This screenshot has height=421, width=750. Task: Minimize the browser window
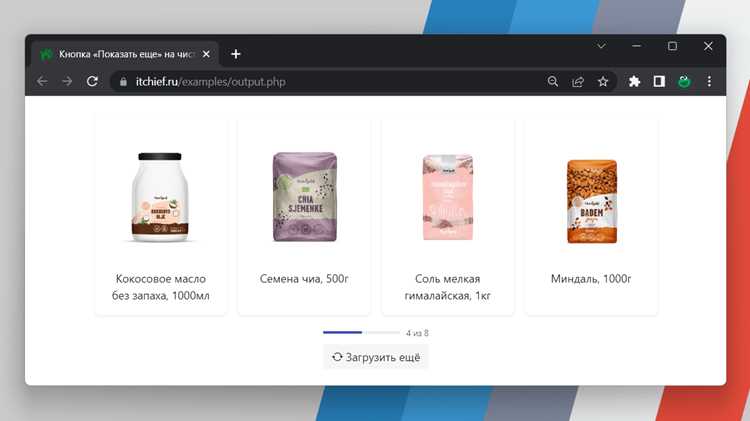click(x=636, y=46)
